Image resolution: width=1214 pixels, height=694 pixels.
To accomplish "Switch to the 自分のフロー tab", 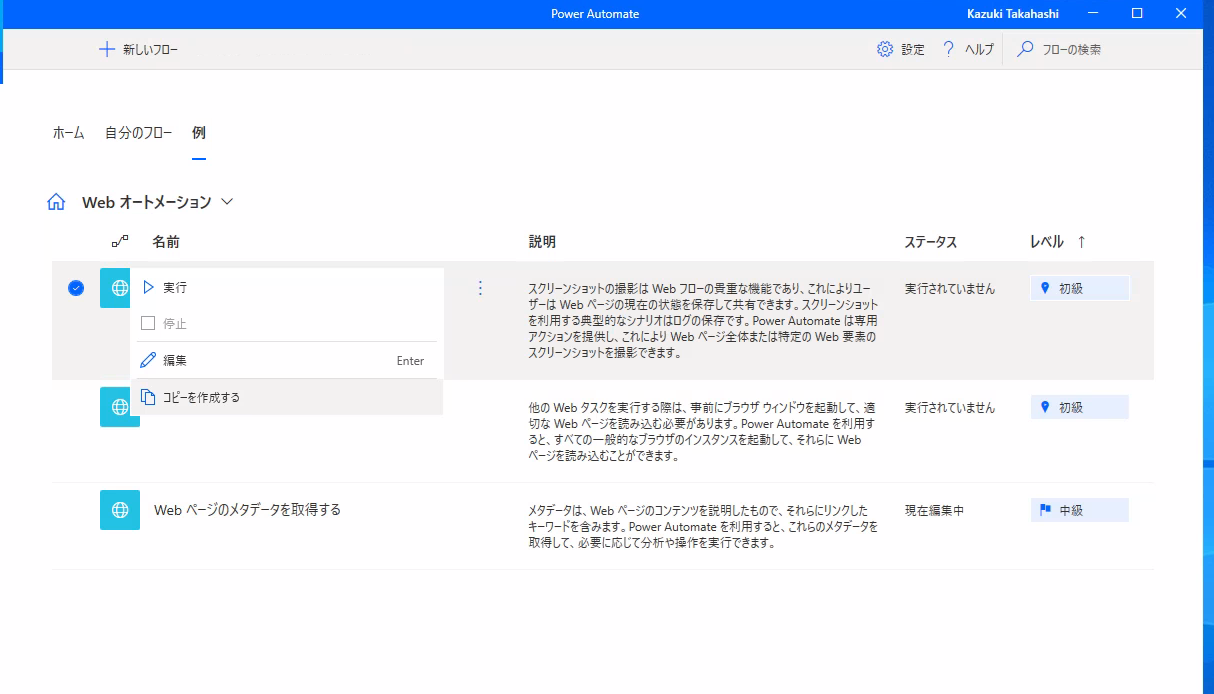I will click(x=137, y=131).
